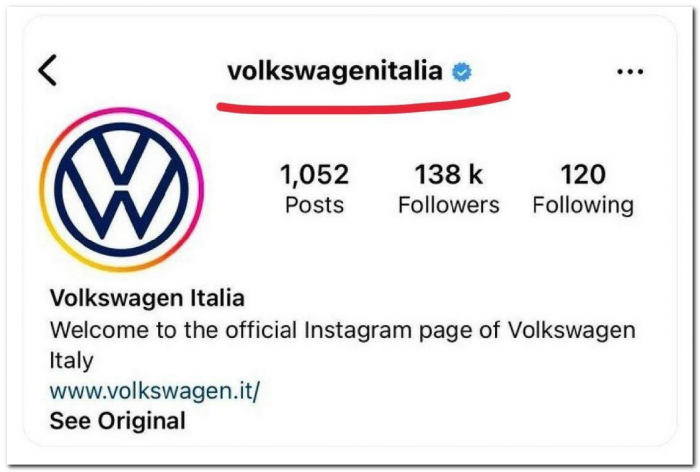Click the word Italy in the bio
Viewport: 700px width, 472px height.
coord(71,361)
